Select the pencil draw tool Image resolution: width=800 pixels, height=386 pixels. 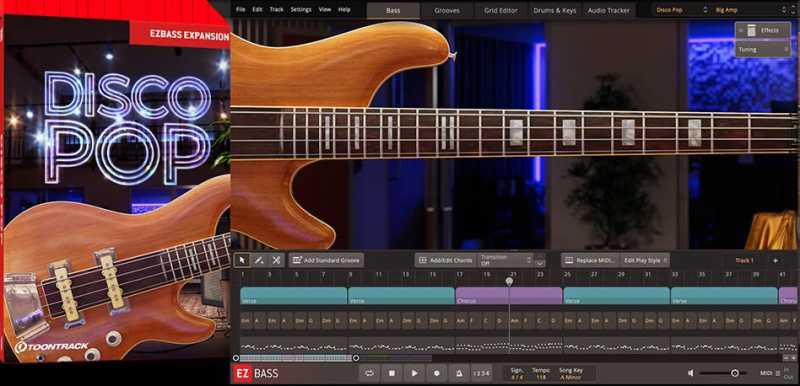pyautogui.click(x=259, y=260)
